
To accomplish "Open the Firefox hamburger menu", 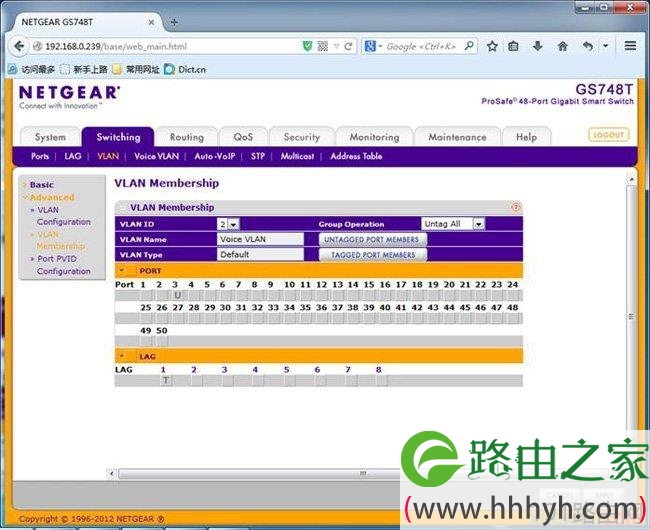I will tap(631, 46).
